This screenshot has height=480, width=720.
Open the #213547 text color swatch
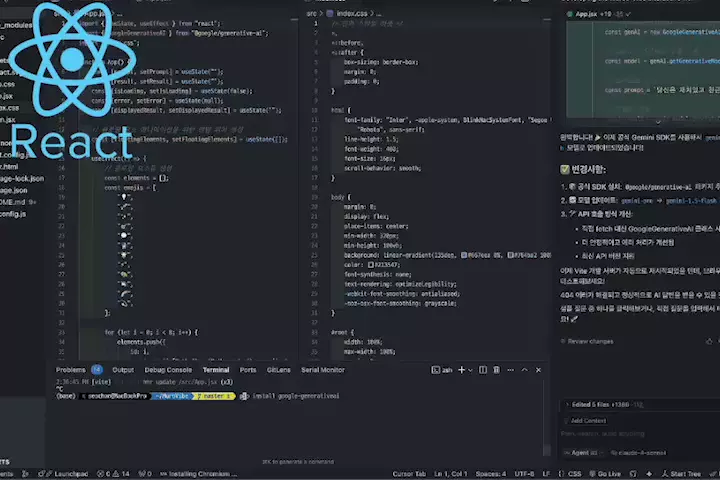coord(371,265)
